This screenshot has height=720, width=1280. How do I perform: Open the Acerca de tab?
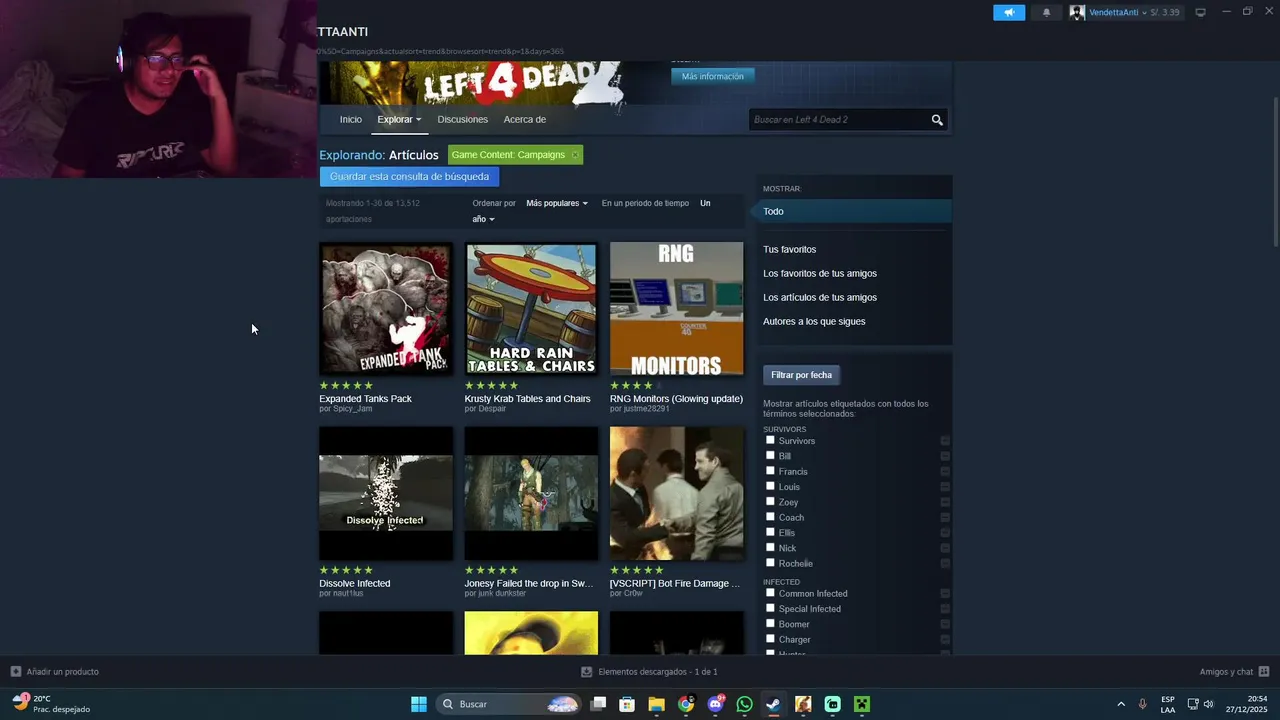click(525, 120)
